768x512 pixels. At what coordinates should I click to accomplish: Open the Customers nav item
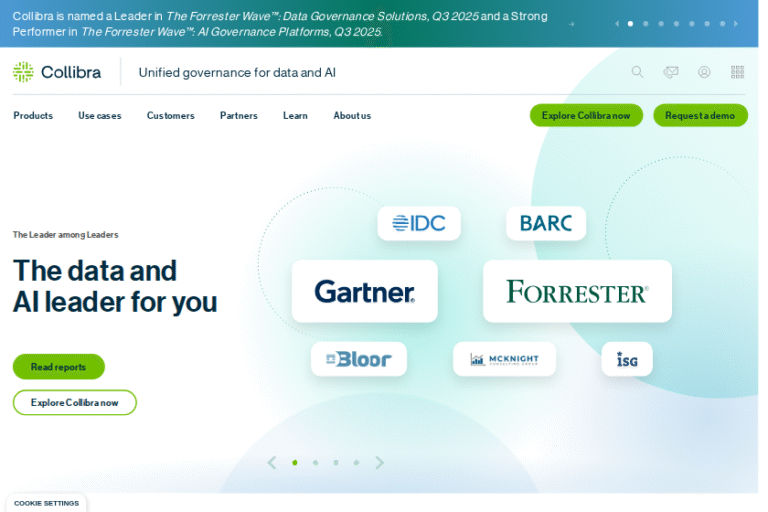coord(170,116)
